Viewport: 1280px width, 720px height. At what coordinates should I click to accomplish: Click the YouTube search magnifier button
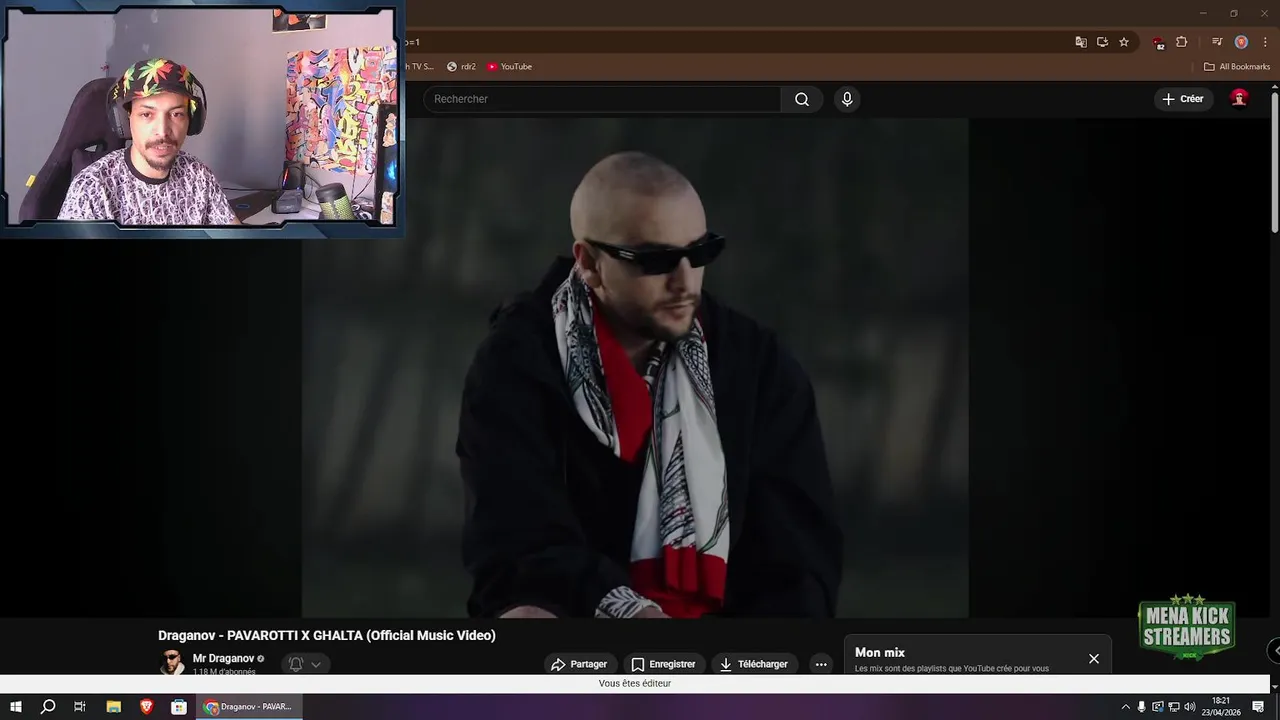(x=802, y=99)
